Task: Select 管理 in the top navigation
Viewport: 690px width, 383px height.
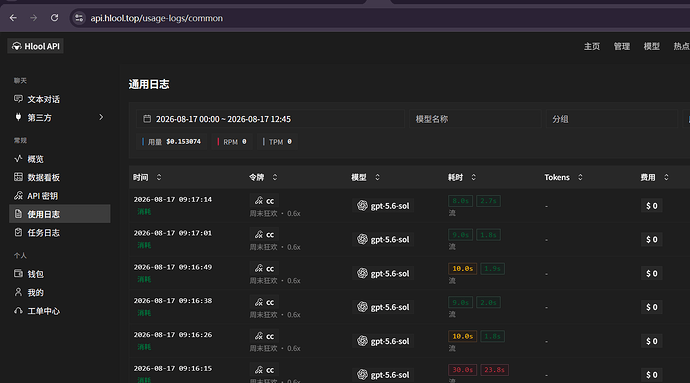Action: 621,46
